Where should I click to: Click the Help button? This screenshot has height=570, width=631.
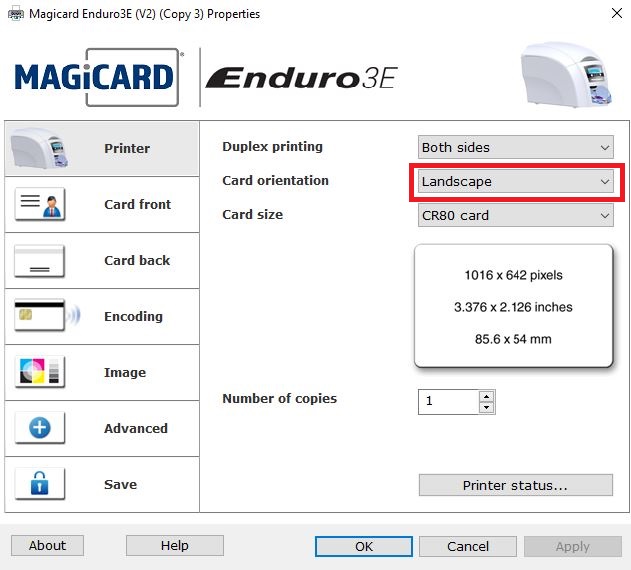[x=175, y=545]
